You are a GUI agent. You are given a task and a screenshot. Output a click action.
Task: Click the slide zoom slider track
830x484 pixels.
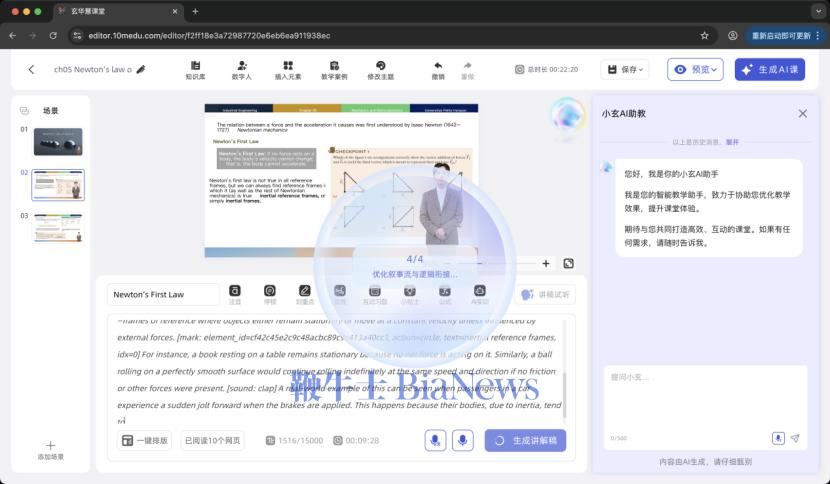(492, 263)
